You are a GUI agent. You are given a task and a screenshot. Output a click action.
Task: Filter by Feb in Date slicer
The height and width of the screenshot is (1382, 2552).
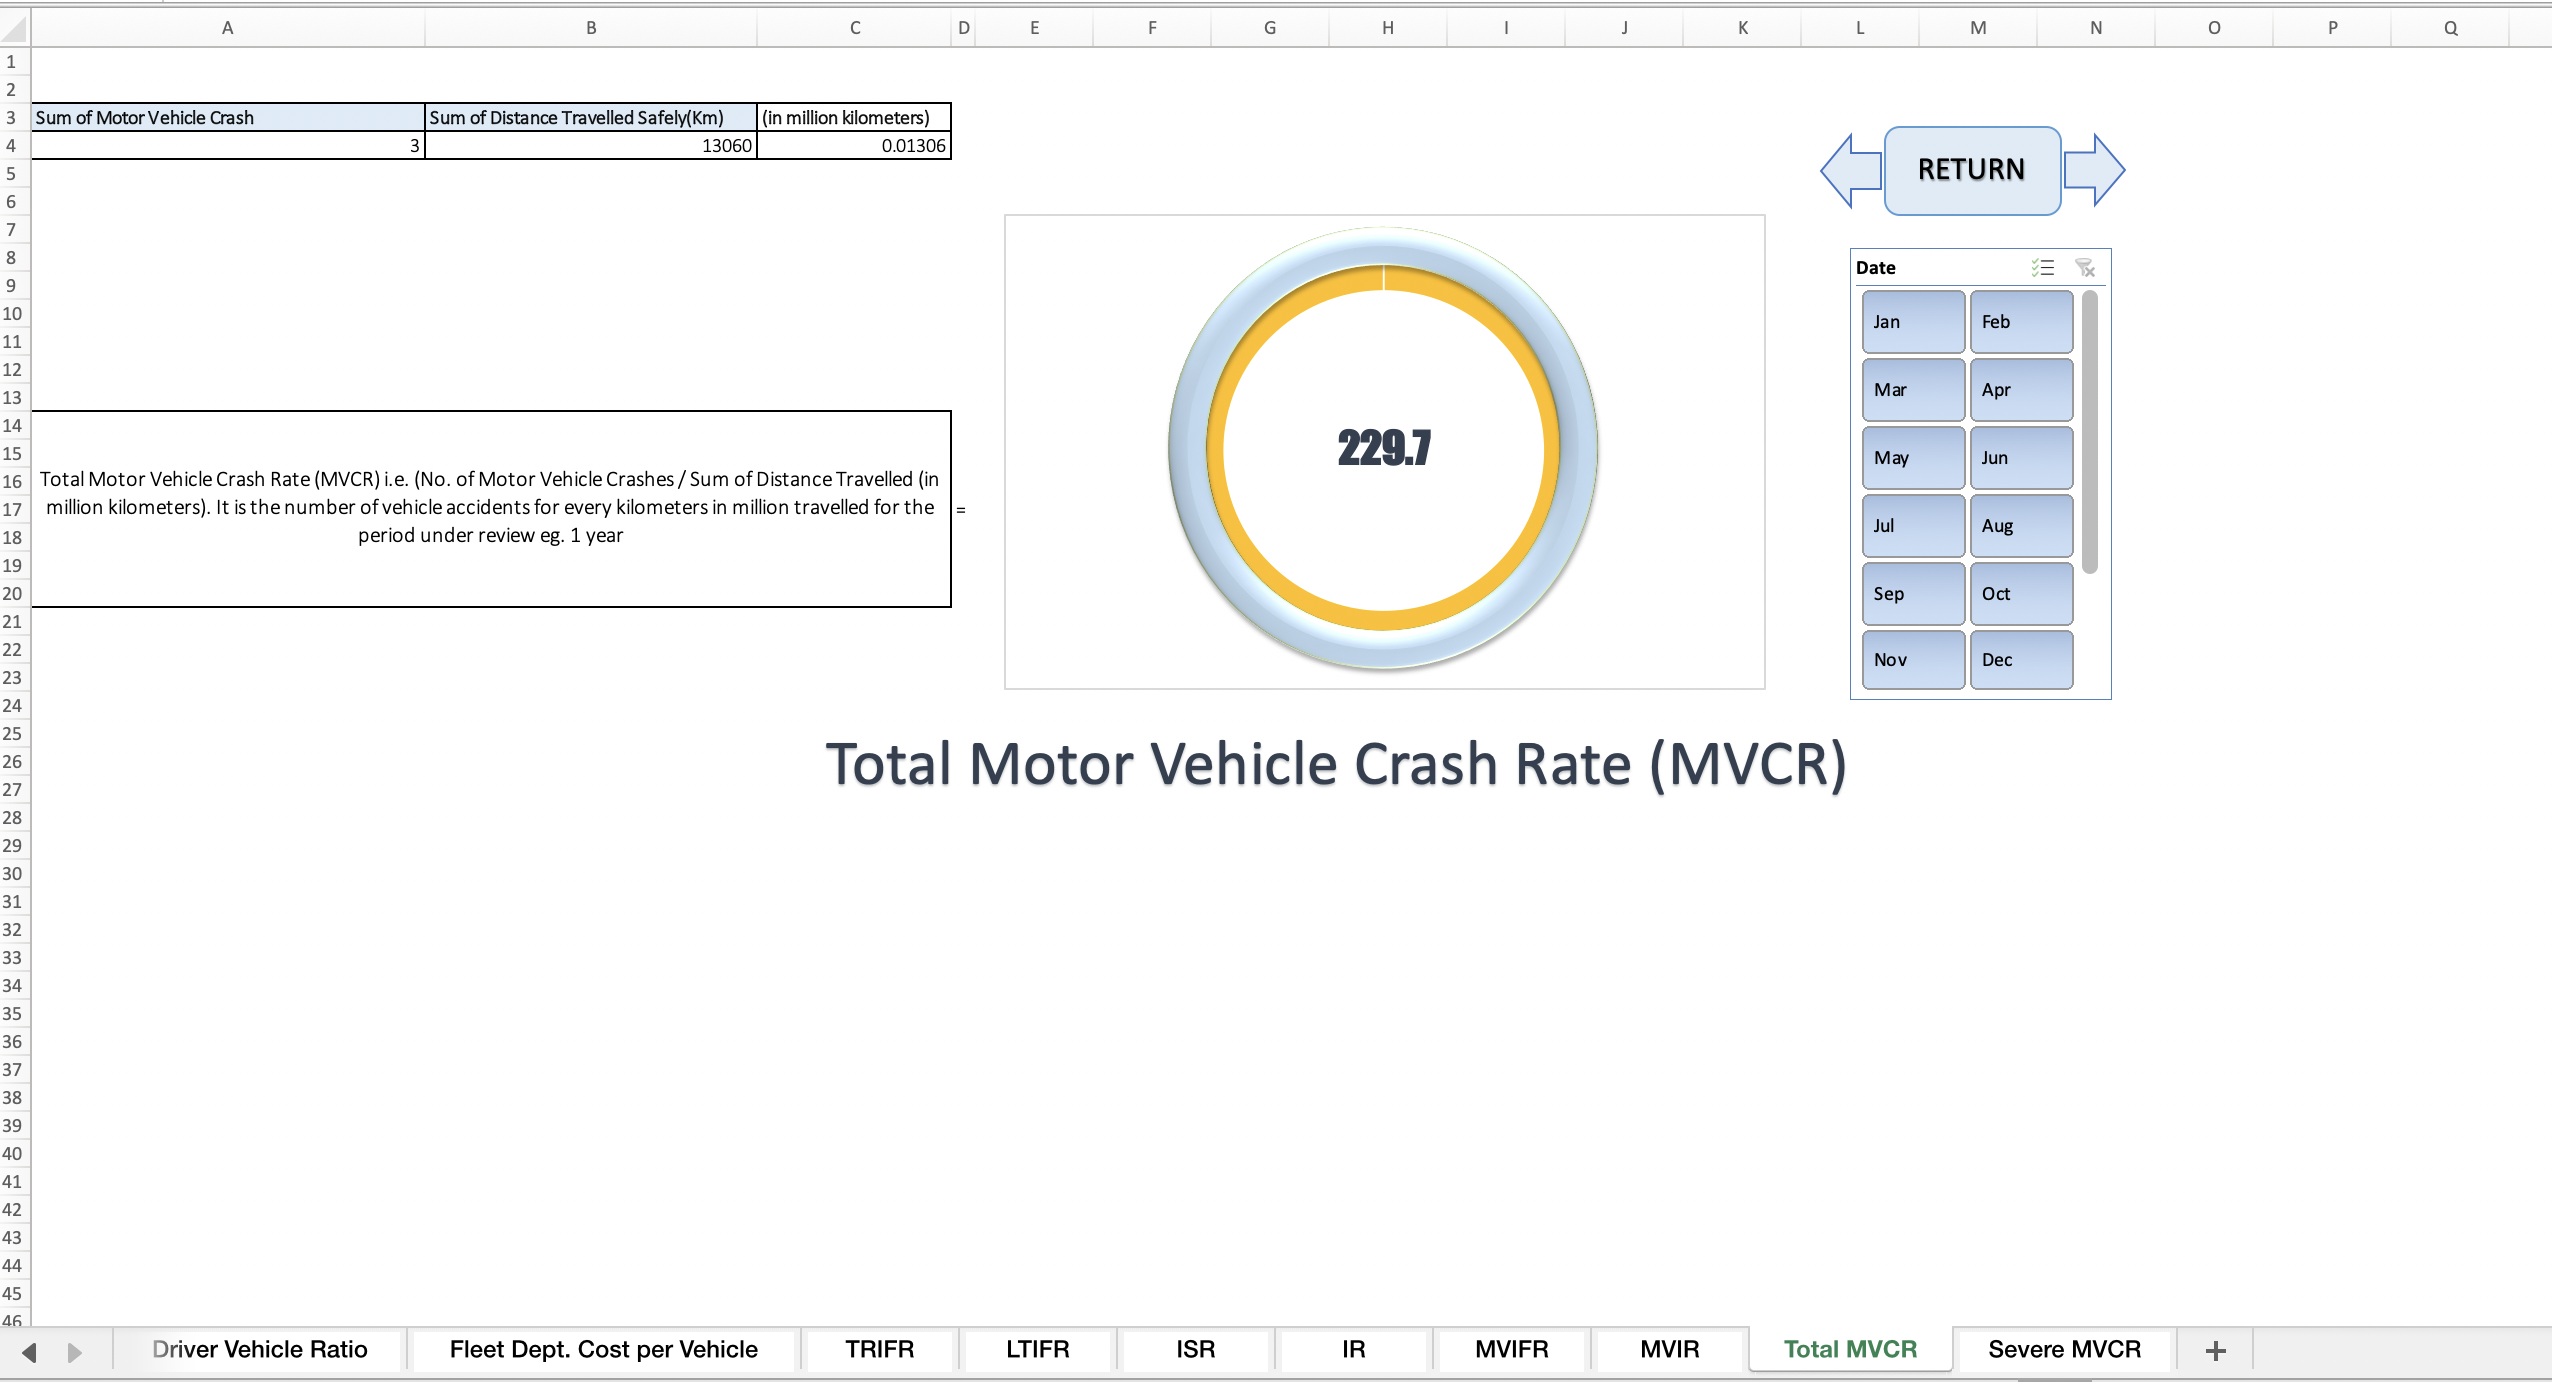point(2021,322)
